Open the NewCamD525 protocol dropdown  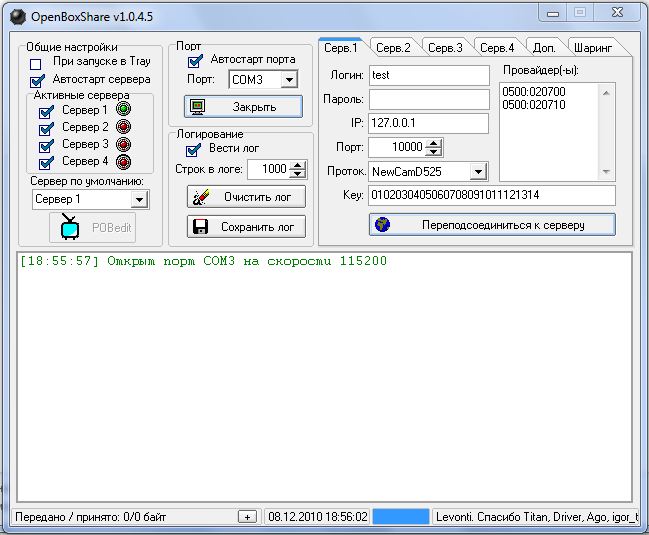coord(478,171)
